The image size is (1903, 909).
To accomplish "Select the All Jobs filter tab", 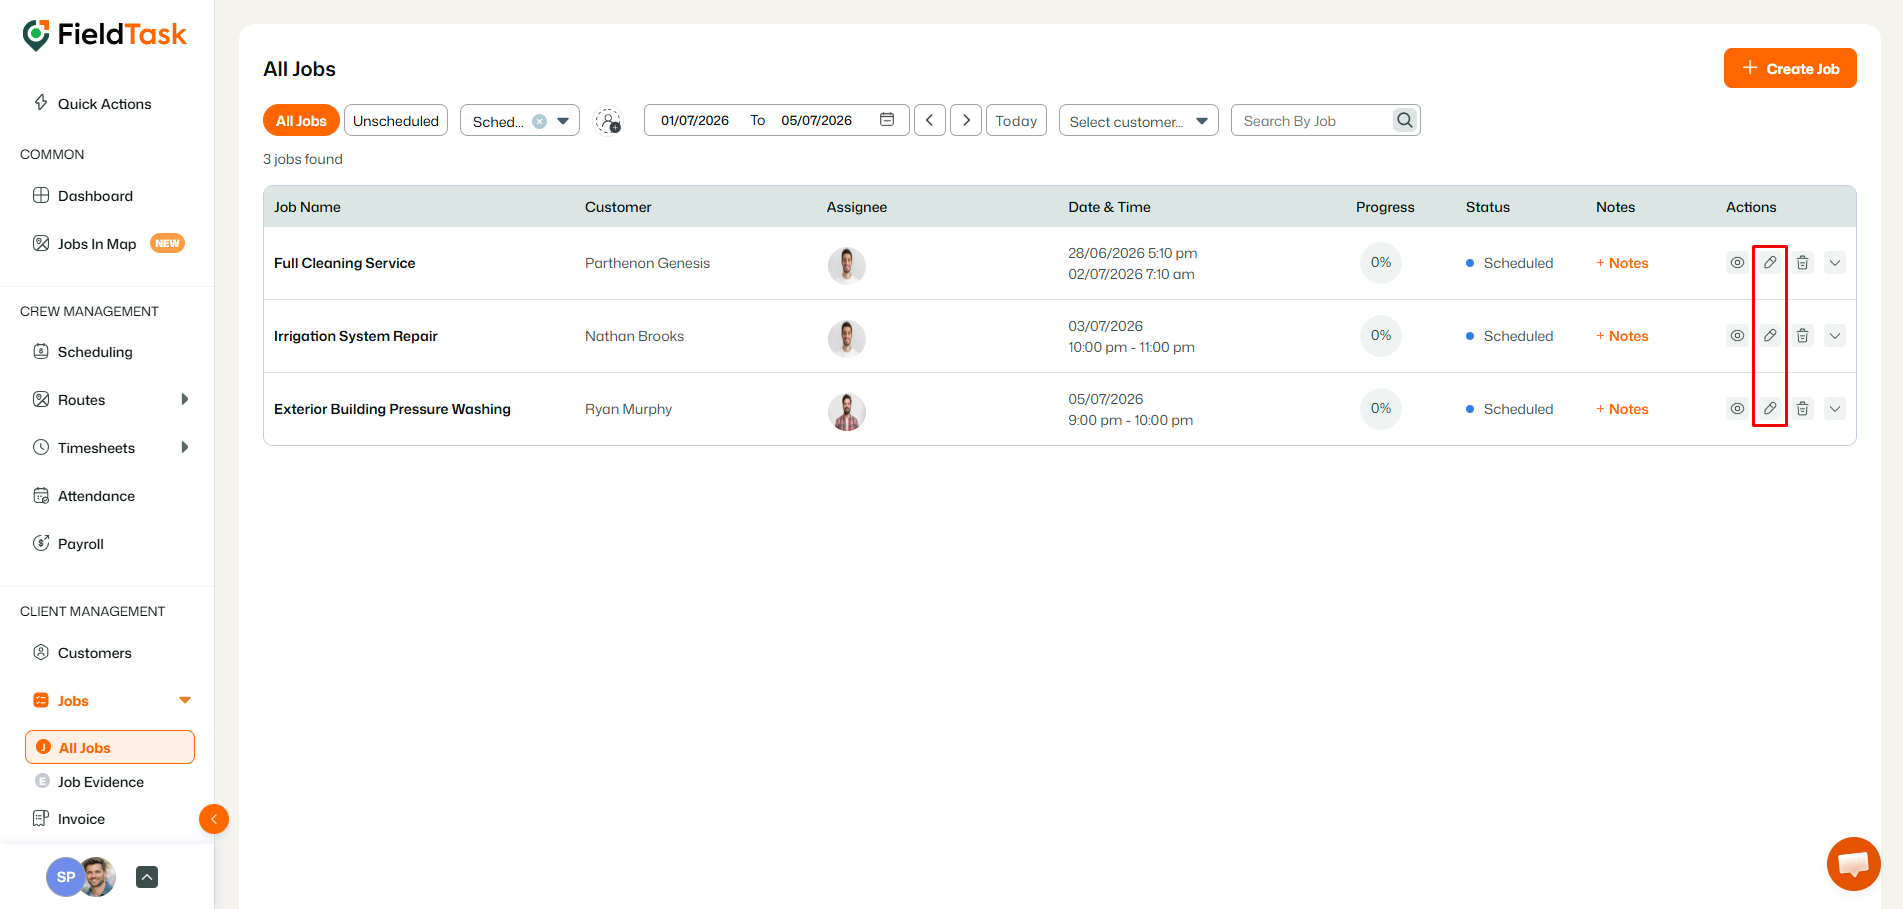I will [301, 120].
